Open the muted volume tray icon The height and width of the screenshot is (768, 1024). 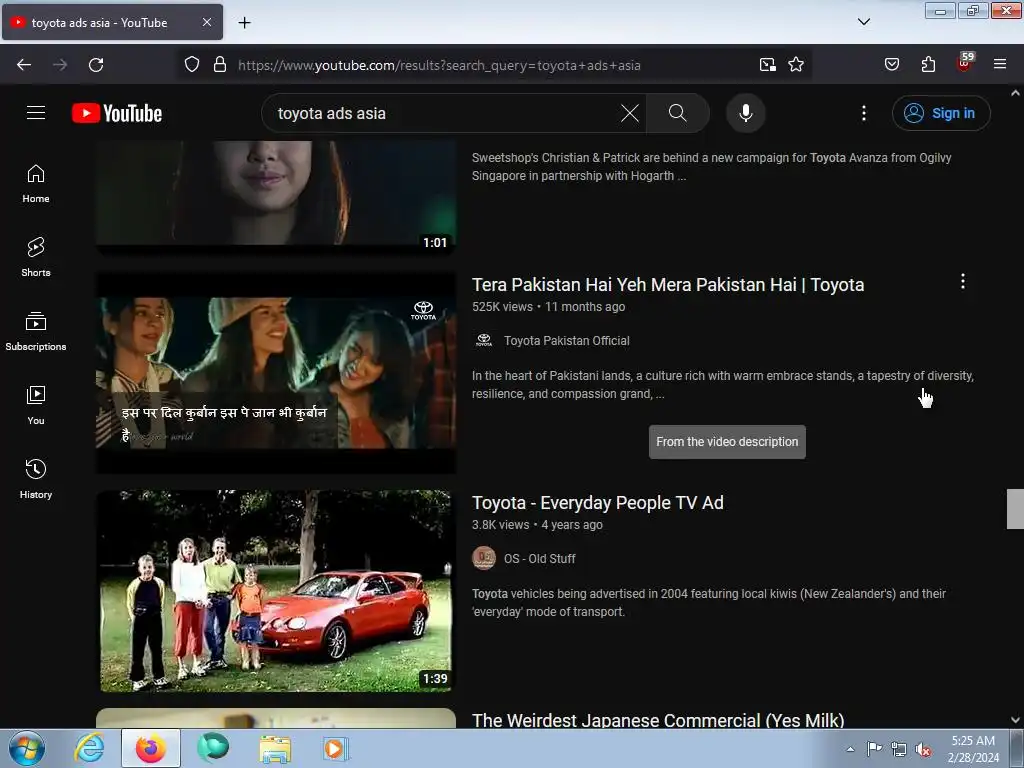pyautogui.click(x=923, y=749)
